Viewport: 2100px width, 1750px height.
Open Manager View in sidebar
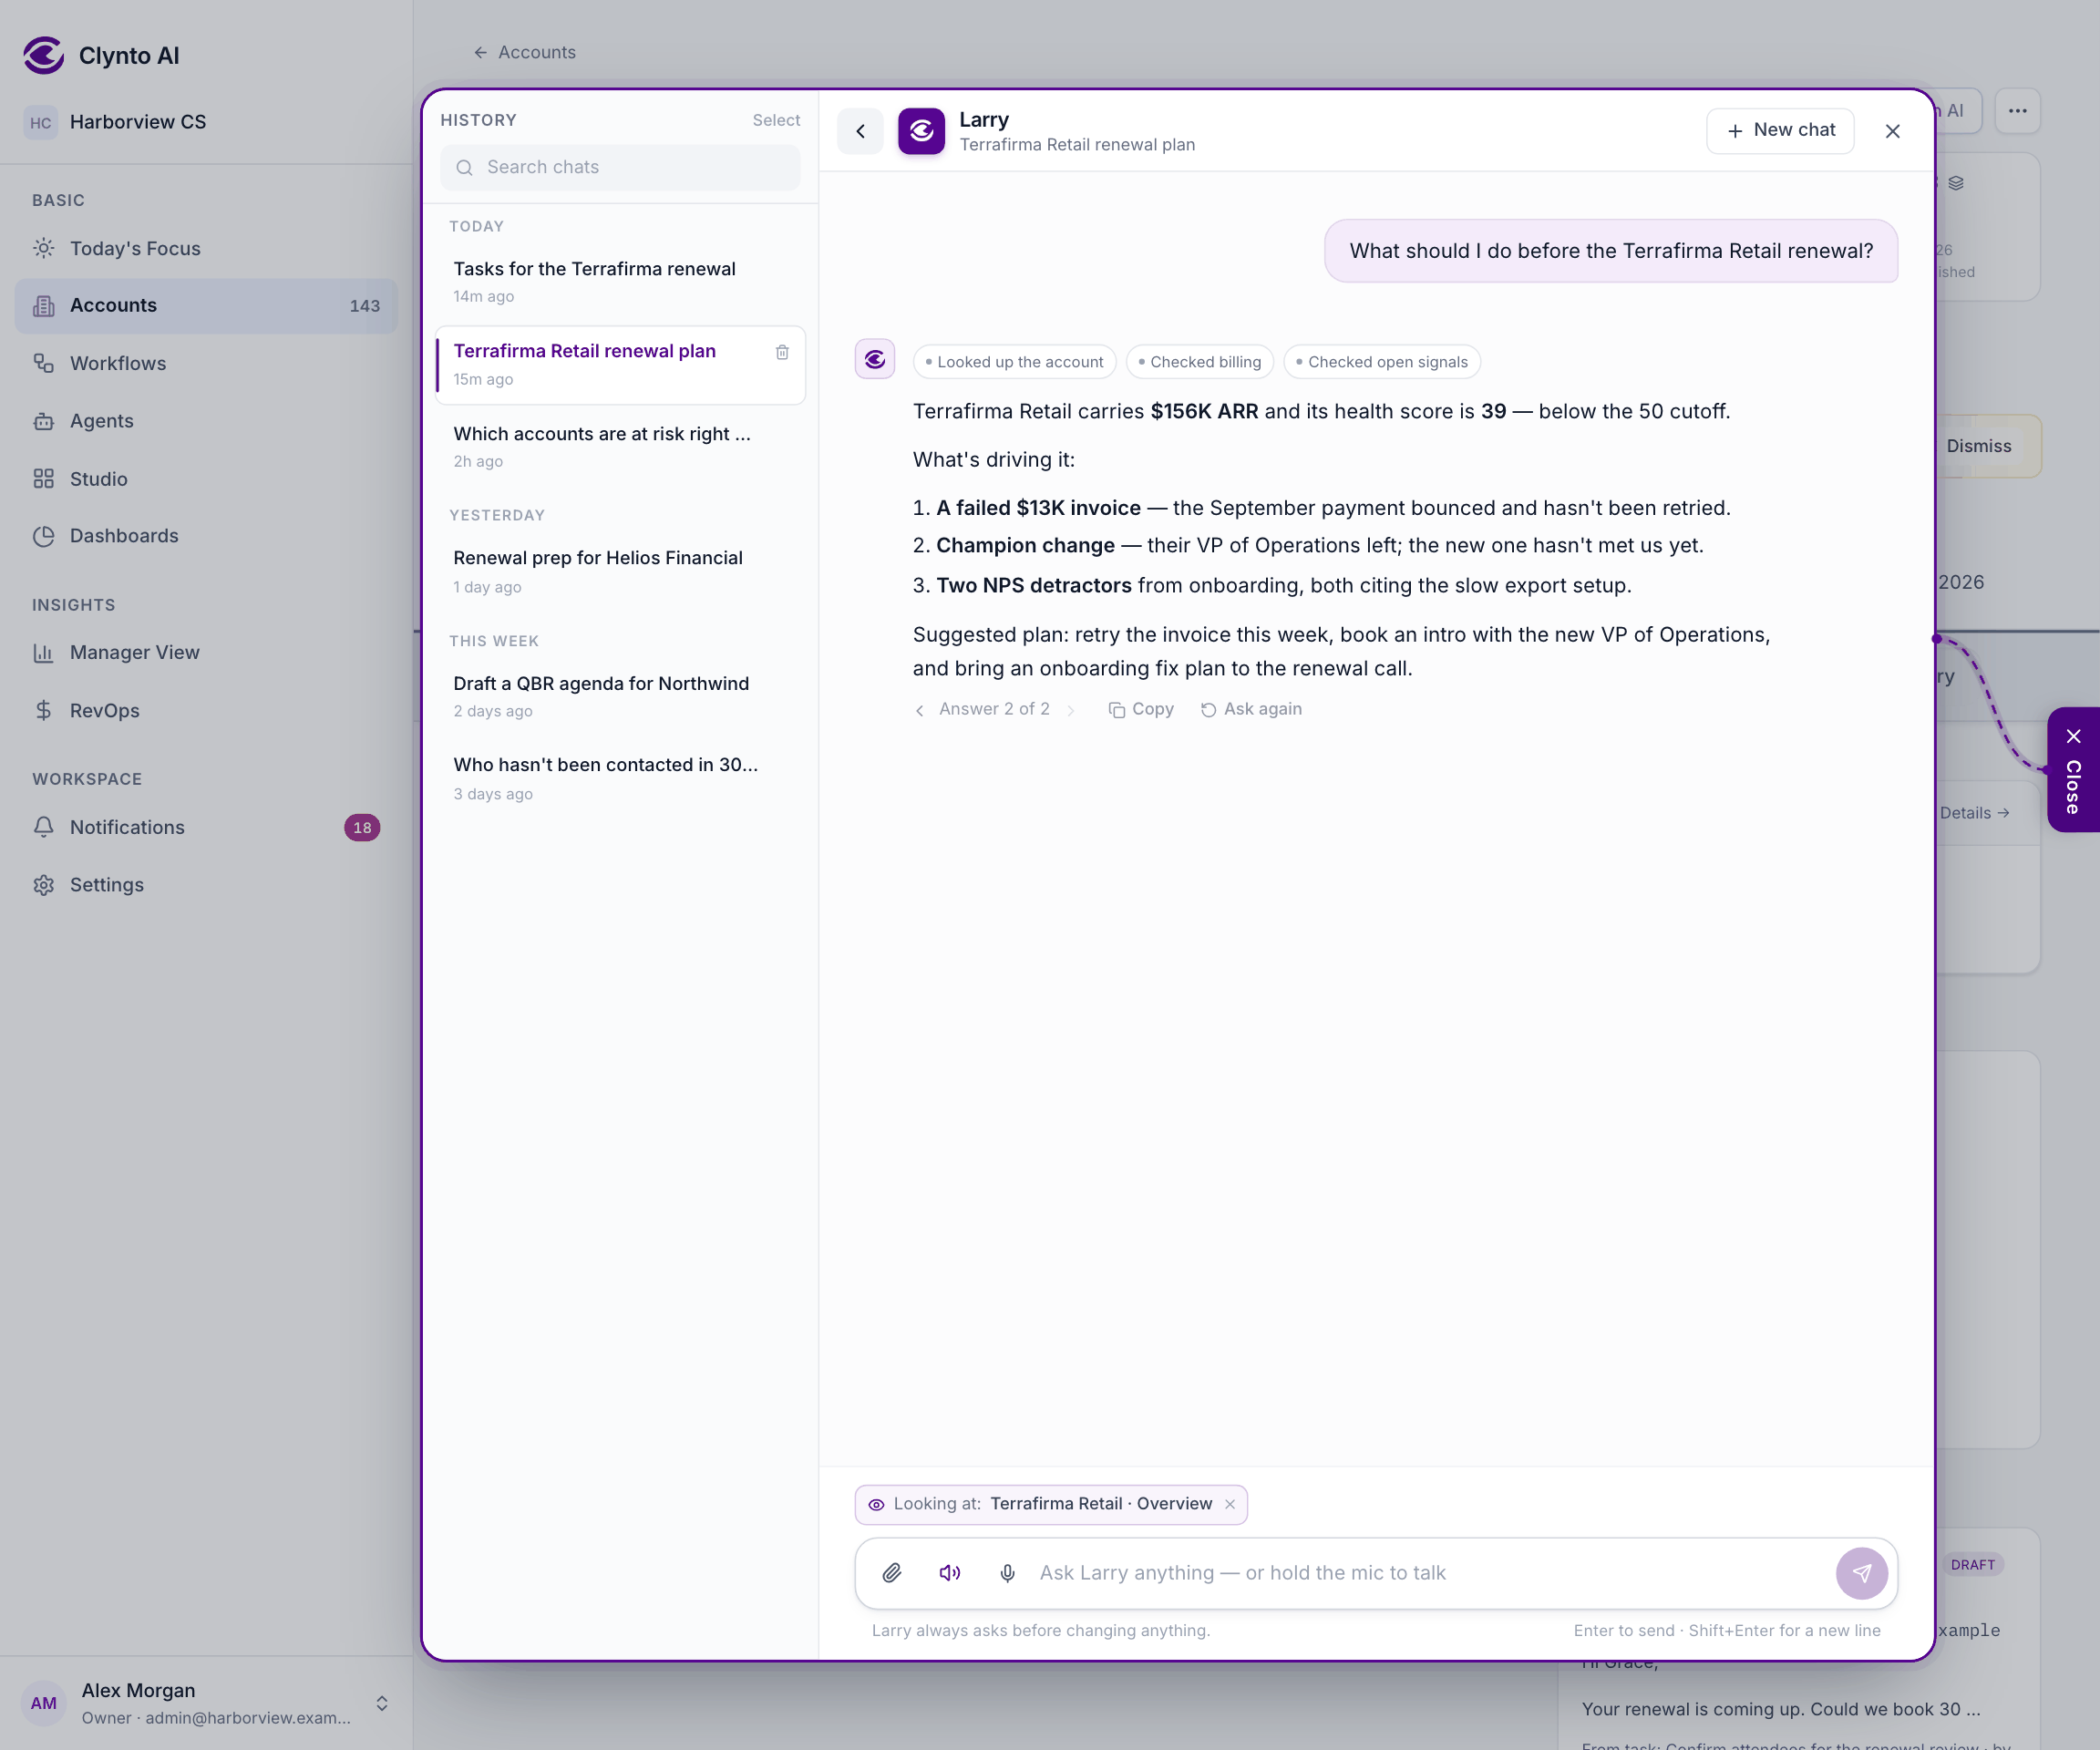[x=206, y=652]
